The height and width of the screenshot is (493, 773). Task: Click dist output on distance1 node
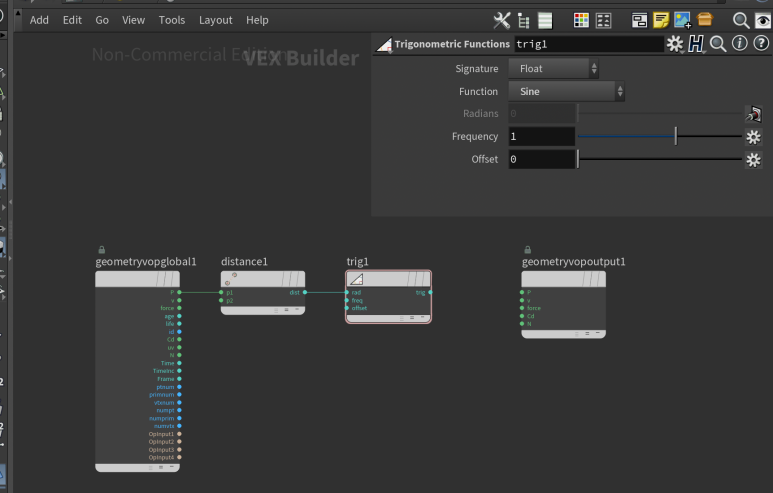coord(305,292)
